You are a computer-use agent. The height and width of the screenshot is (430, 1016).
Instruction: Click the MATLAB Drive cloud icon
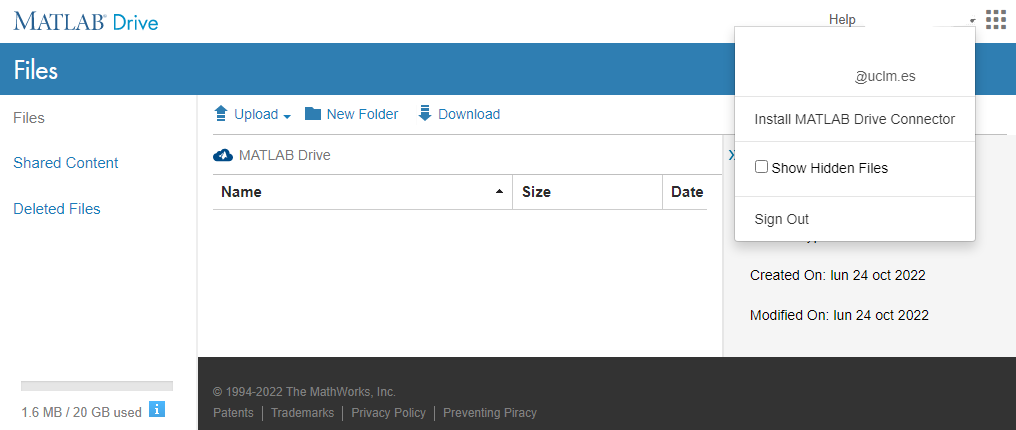tap(223, 155)
